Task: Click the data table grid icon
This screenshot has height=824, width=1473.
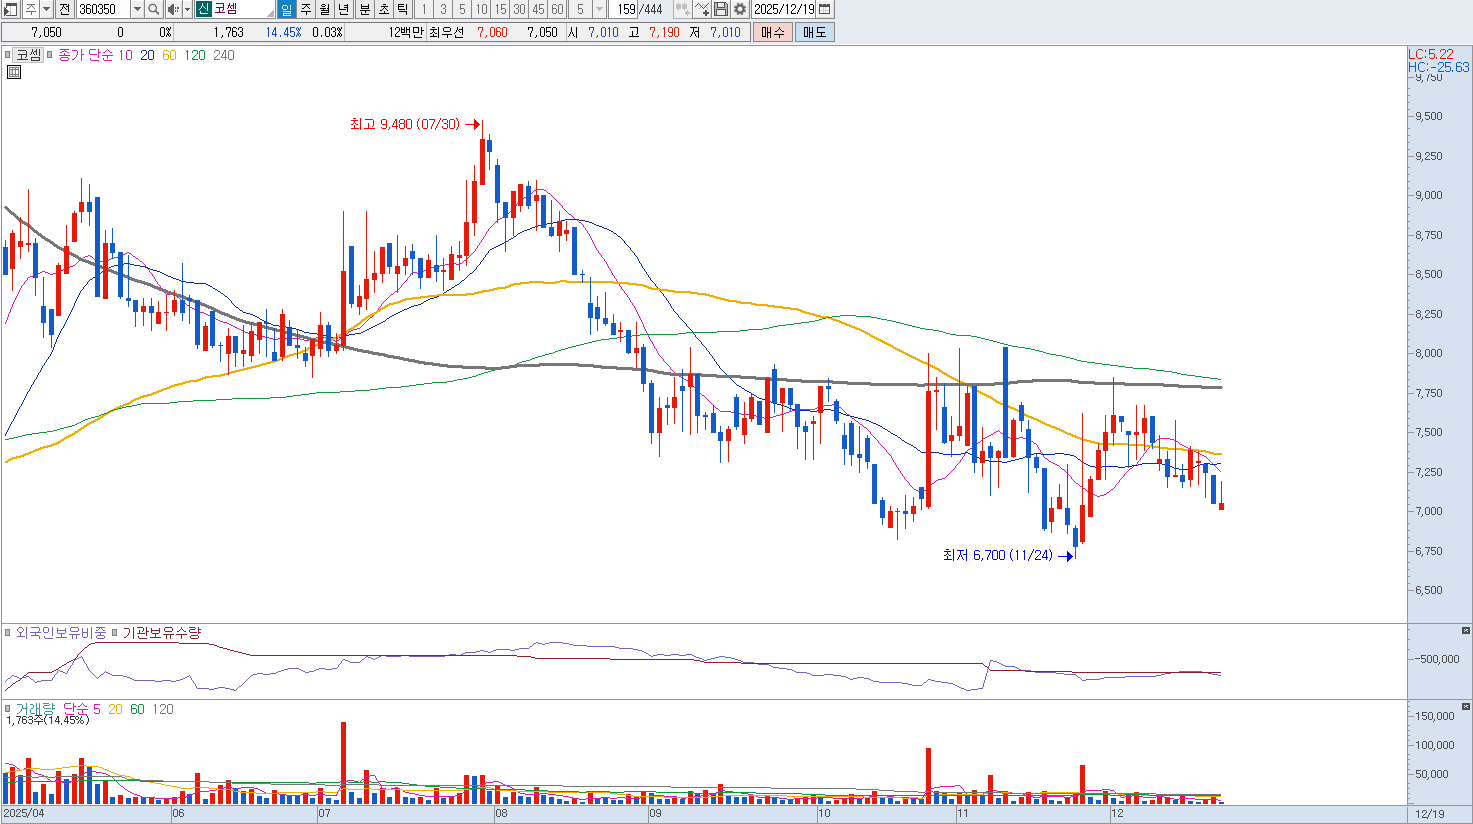Action: coord(14,72)
